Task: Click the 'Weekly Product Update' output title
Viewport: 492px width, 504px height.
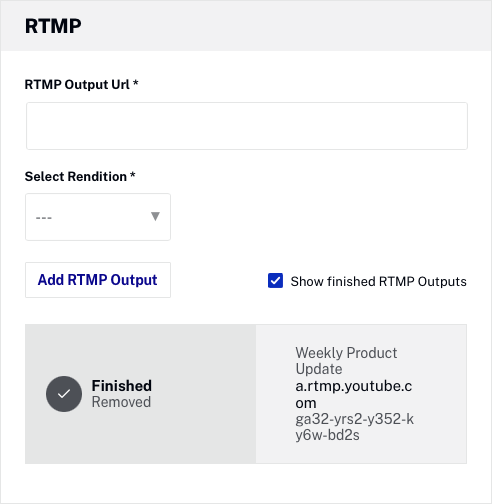Action: pos(346,361)
